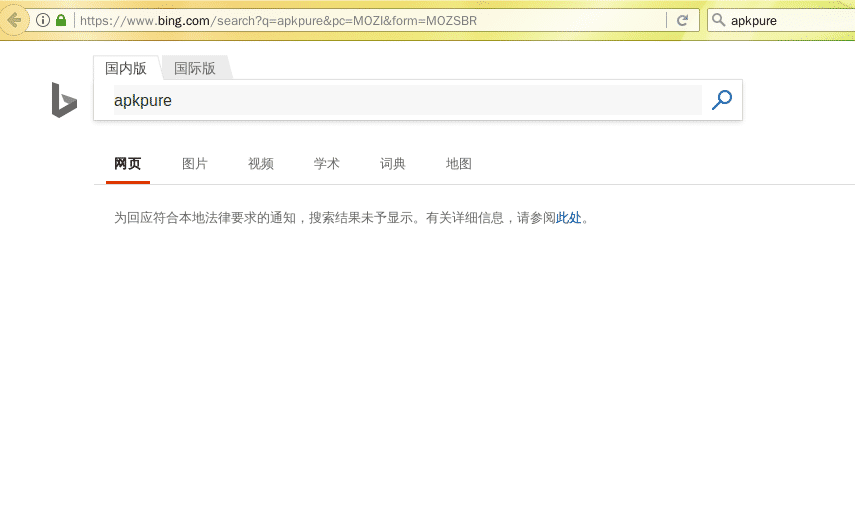Open the 学术 results tab
855x527 pixels.
327,164
